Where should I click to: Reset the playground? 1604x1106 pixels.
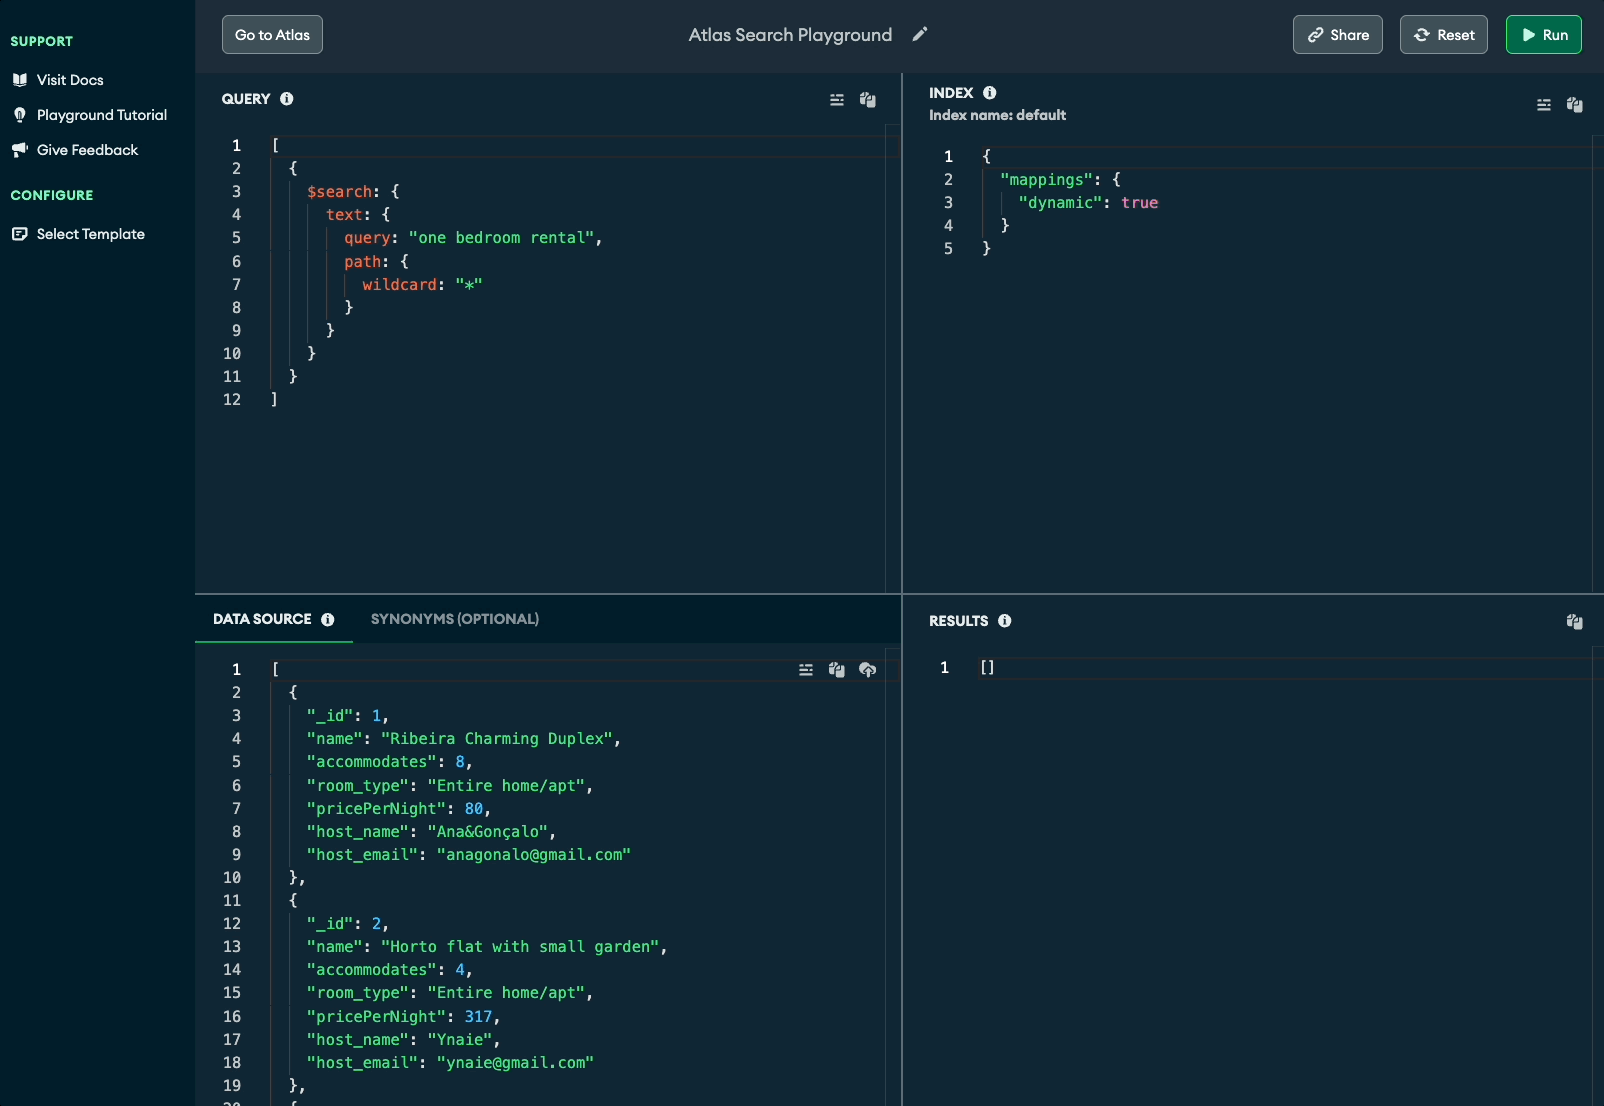(x=1443, y=34)
